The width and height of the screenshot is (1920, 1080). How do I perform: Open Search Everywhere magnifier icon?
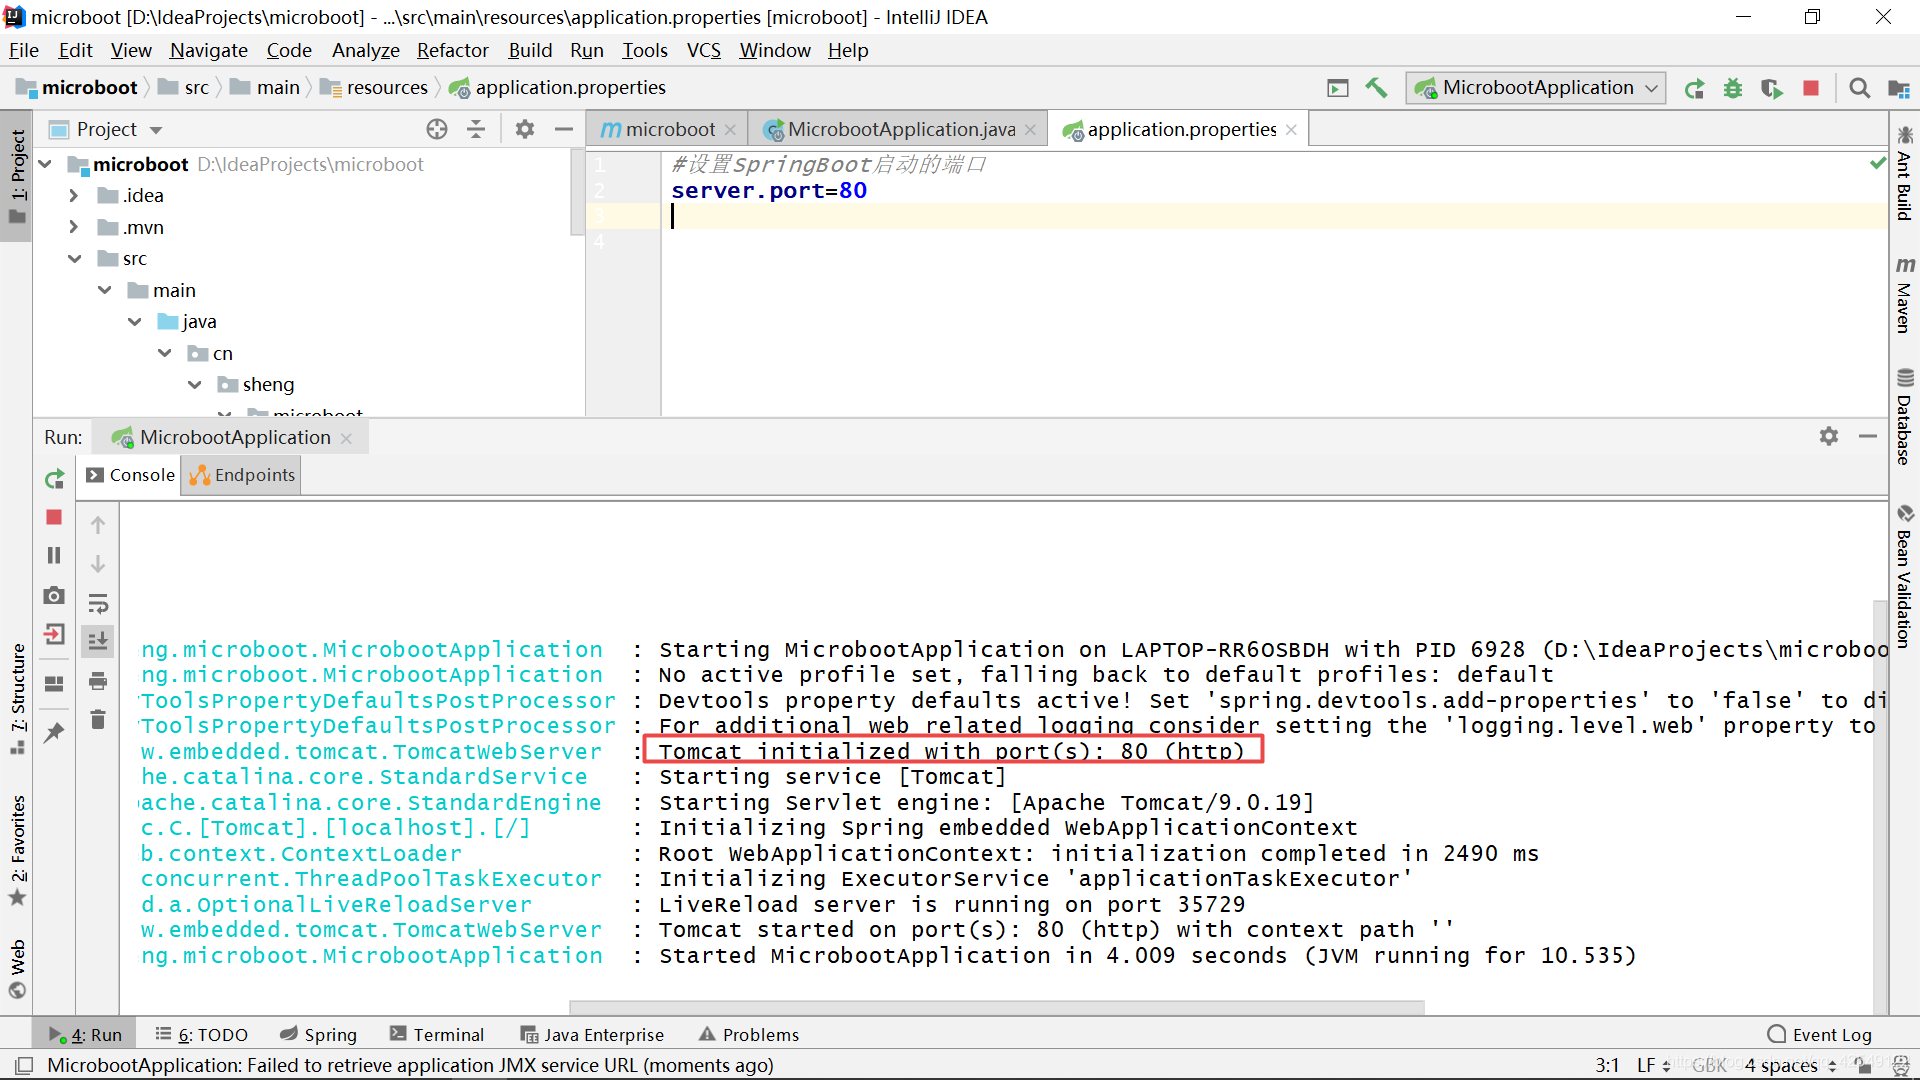coord(1859,88)
